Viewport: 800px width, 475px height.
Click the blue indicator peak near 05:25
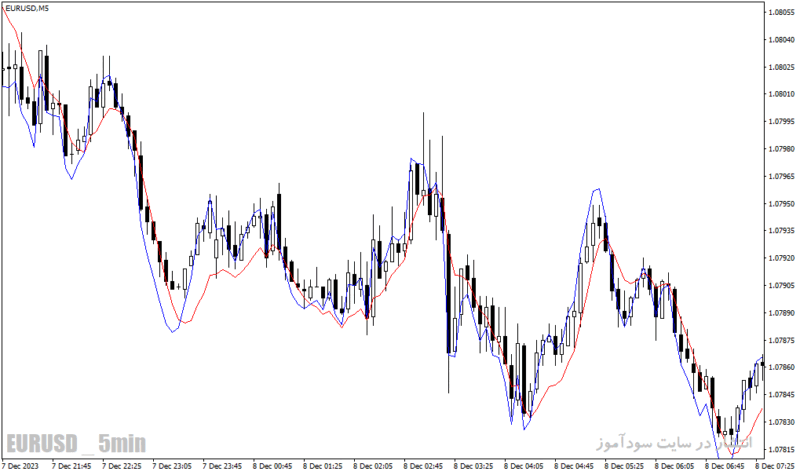[596, 190]
